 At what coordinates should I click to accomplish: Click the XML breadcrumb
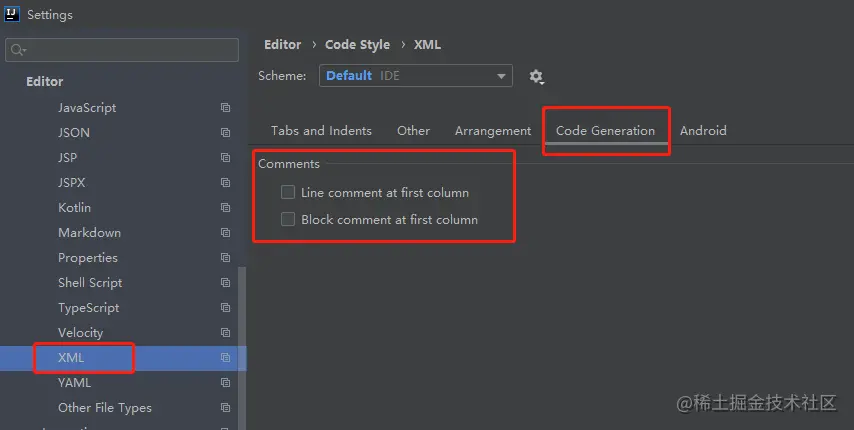(x=427, y=45)
